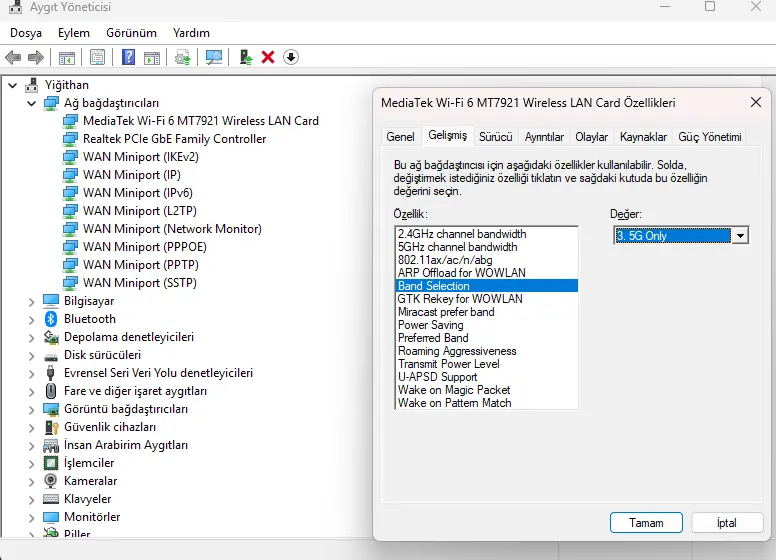Select the Preferred Band property
Screen dimensions: 776x560
tap(486, 338)
